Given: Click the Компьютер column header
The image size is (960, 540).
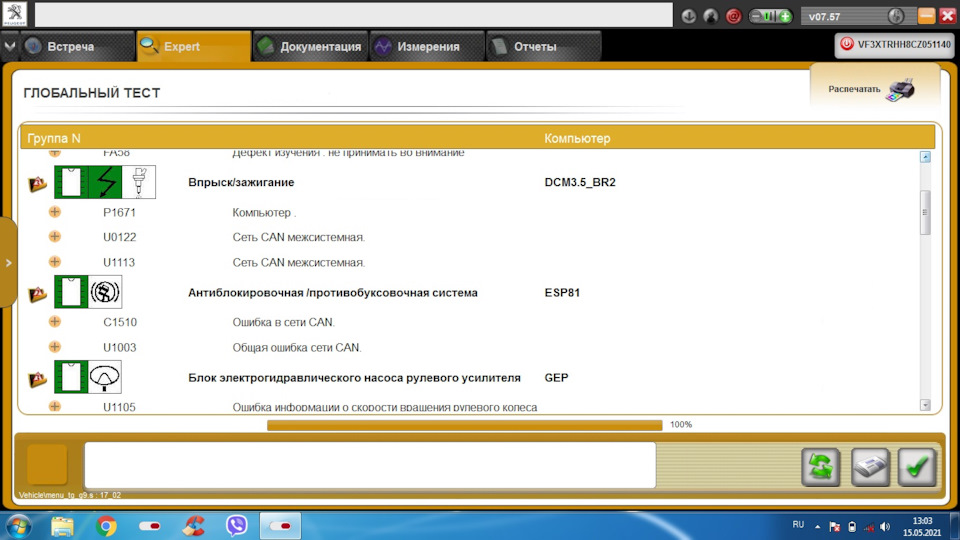Looking at the screenshot, I should click(577, 138).
